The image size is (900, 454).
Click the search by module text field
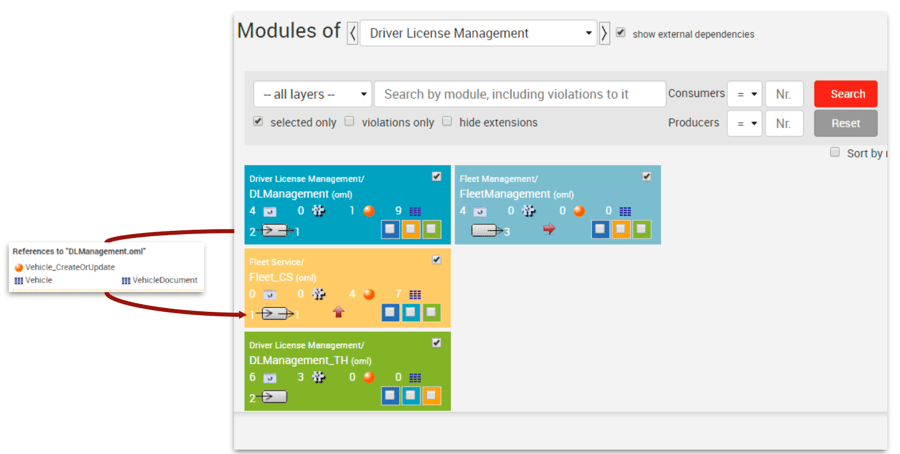click(x=520, y=94)
